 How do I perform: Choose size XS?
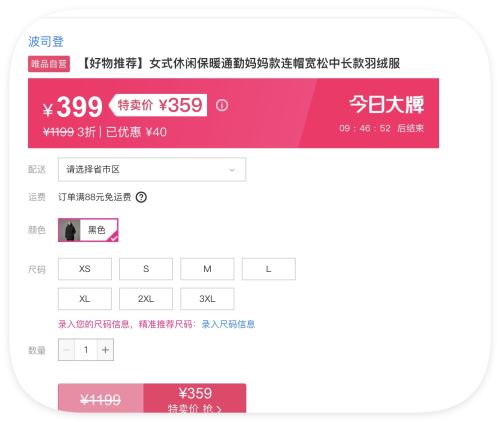tap(85, 269)
